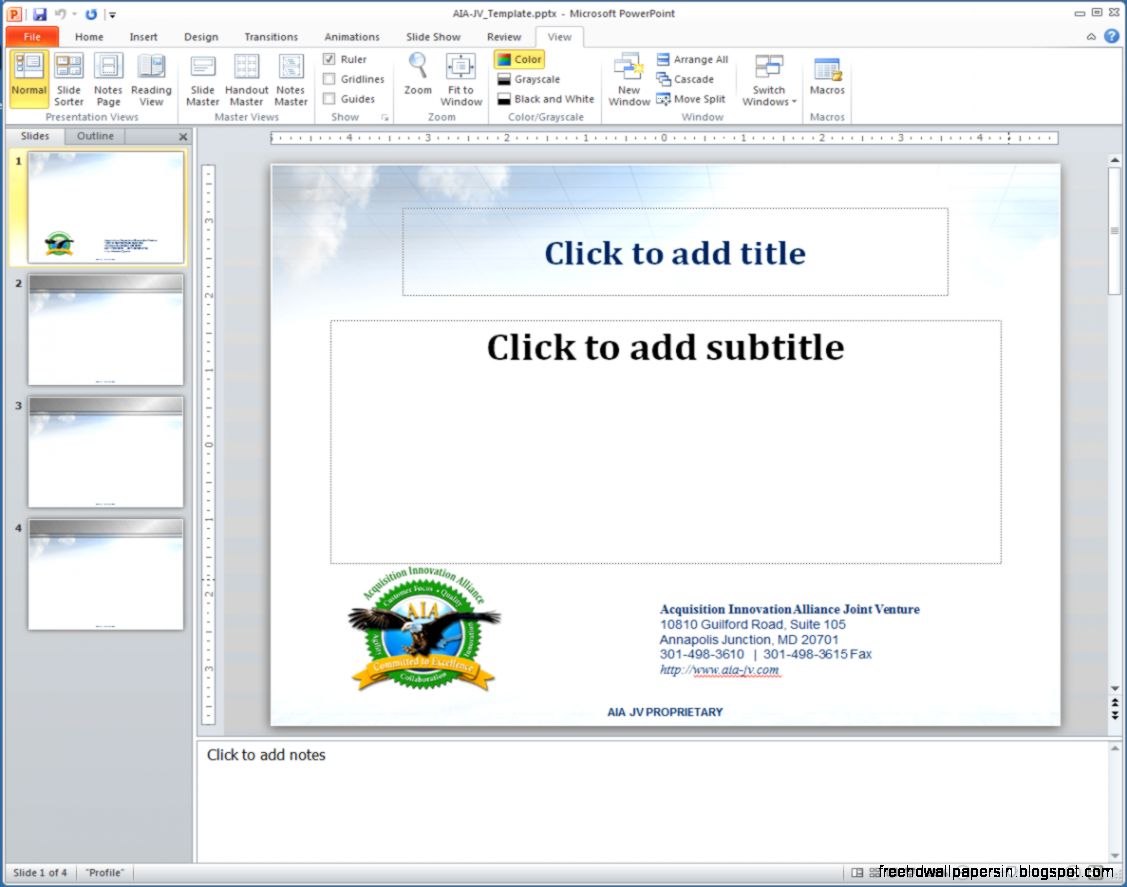
Task: Expand the Switch Windows dropdown
Action: pos(769,78)
